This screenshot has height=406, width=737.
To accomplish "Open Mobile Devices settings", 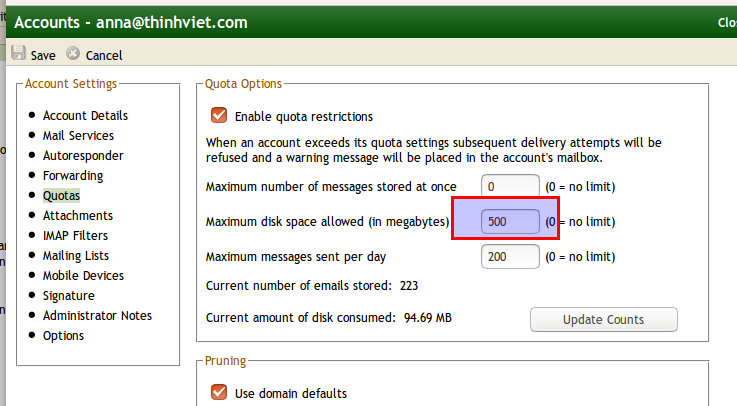I will tap(83, 275).
